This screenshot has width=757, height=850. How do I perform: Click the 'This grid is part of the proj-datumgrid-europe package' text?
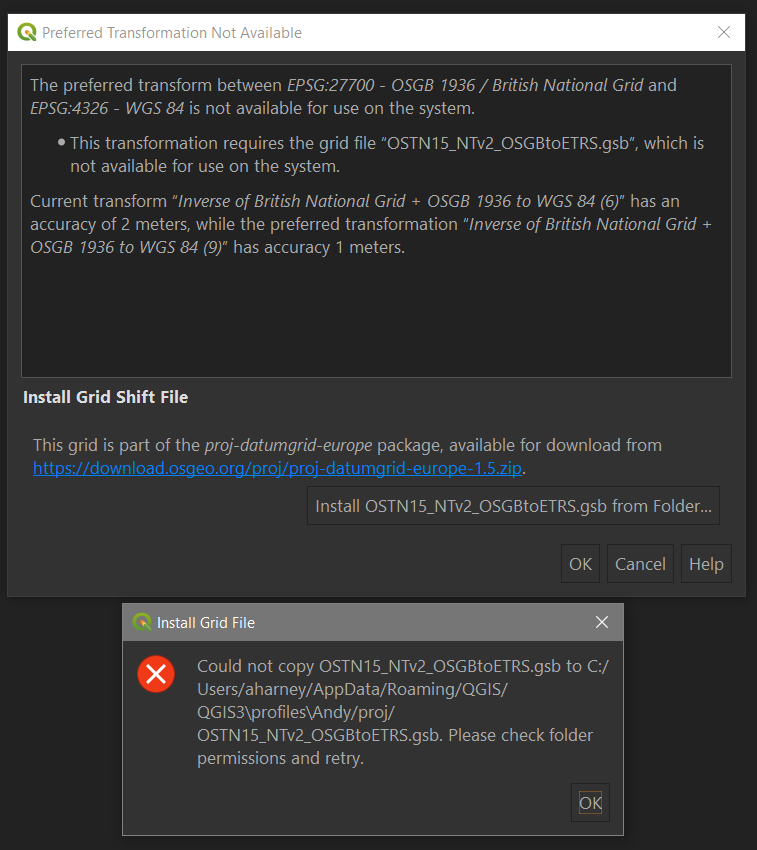(347, 445)
